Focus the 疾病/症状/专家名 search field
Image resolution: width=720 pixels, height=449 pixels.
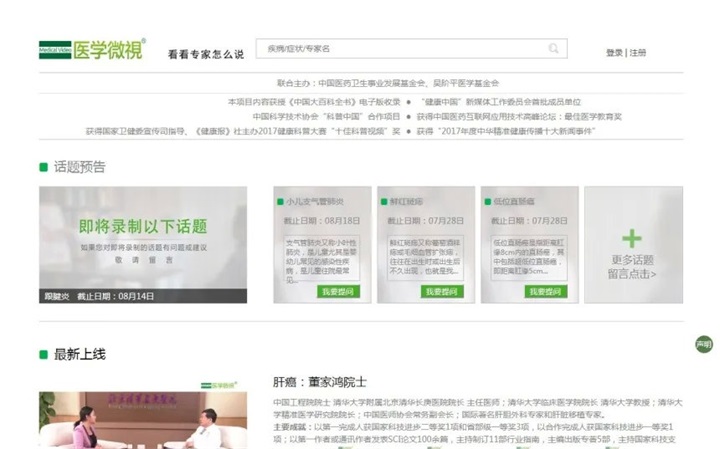(x=400, y=48)
